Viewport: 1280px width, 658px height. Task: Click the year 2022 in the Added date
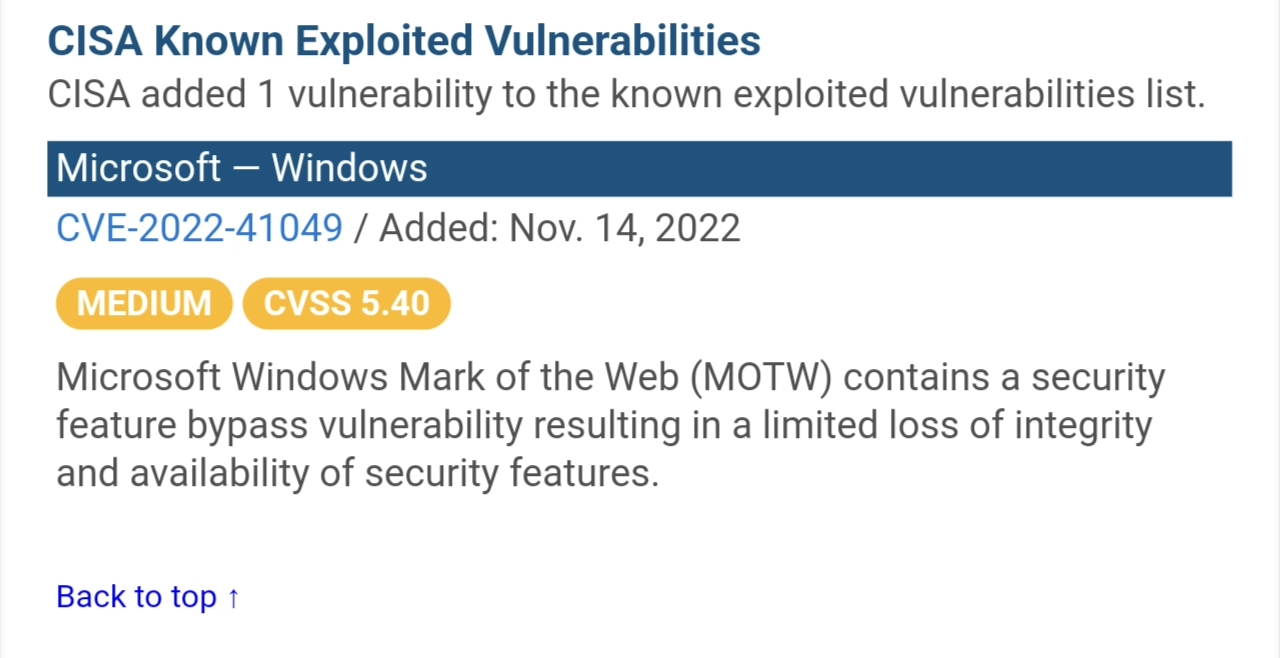pyautogui.click(x=697, y=229)
